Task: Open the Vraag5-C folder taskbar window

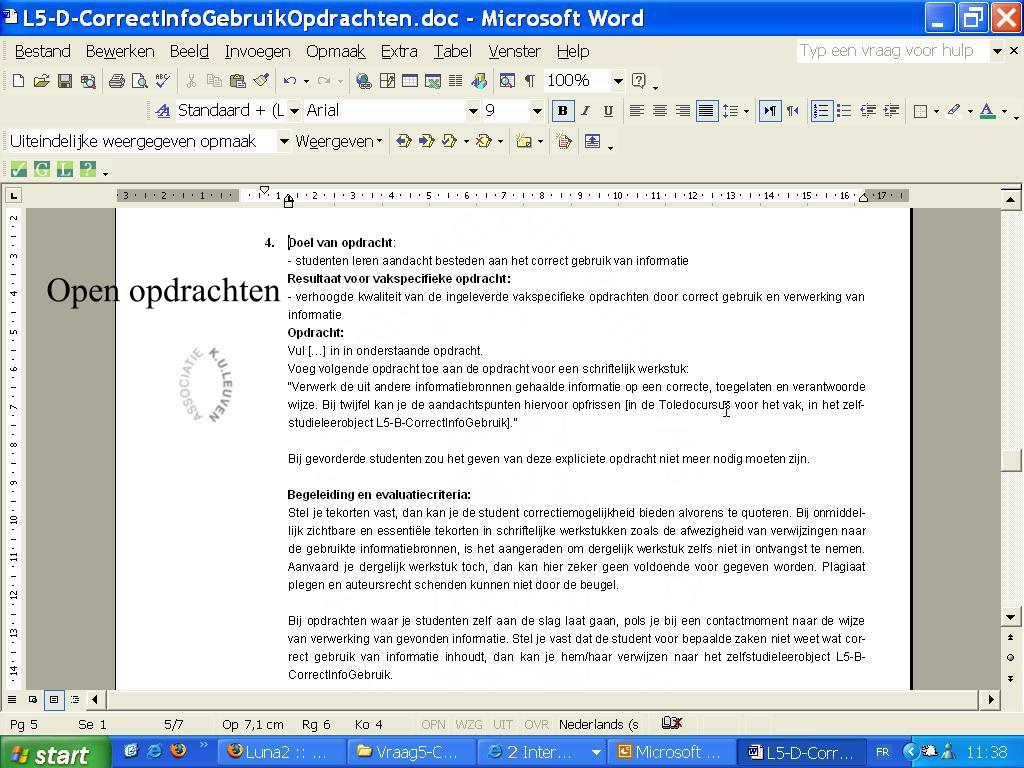Action: pyautogui.click(x=411, y=752)
